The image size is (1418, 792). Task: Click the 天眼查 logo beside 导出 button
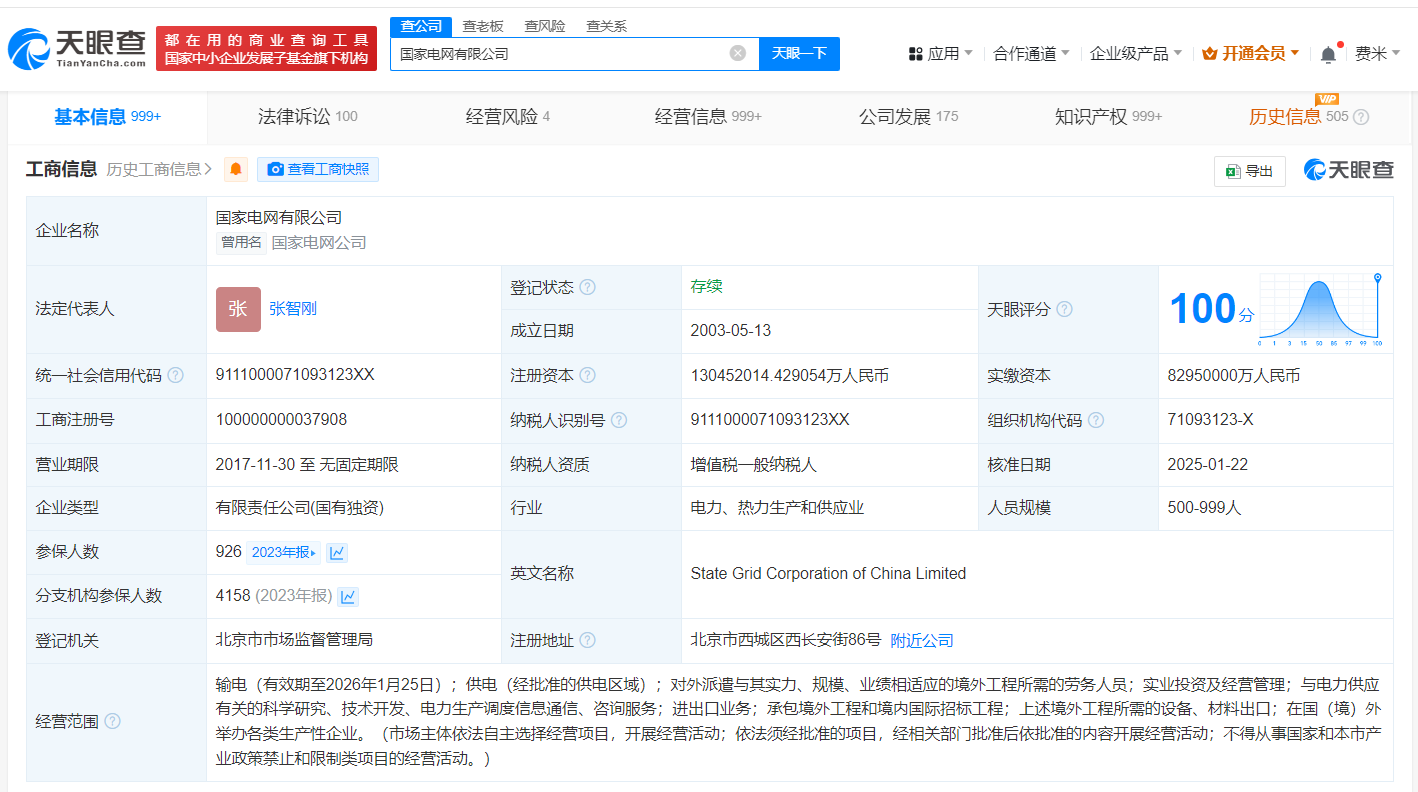(1348, 170)
